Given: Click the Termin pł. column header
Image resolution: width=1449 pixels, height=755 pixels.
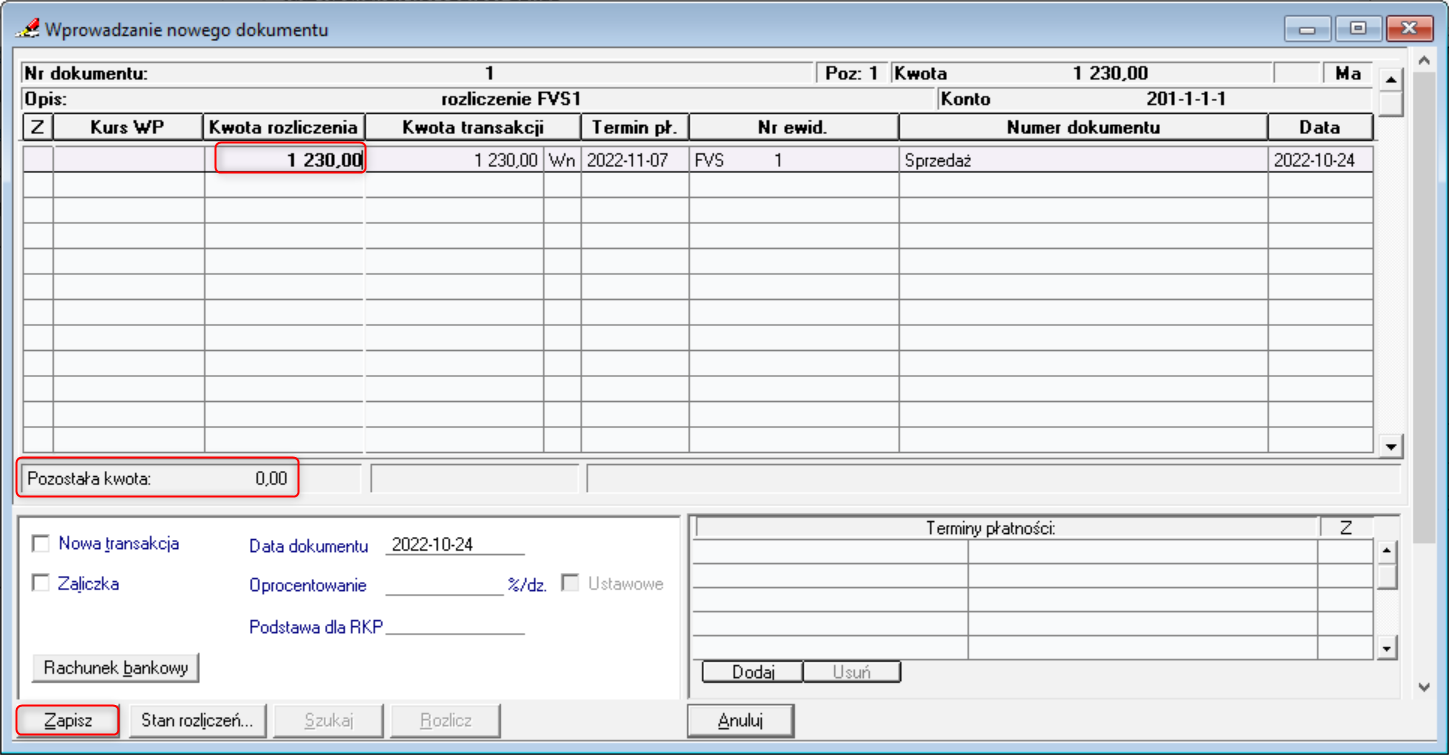Looking at the screenshot, I should (x=635, y=127).
